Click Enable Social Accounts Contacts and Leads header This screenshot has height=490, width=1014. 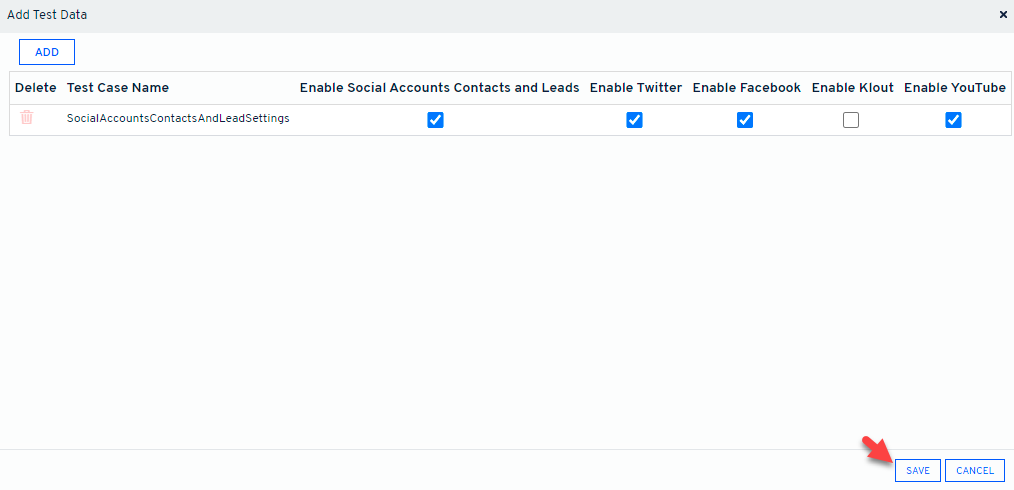coord(439,88)
